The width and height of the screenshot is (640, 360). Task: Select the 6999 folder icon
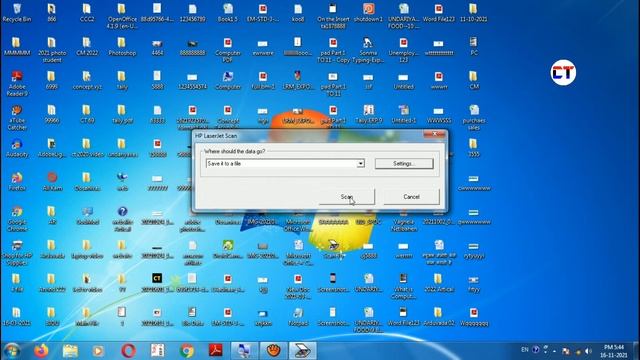51,80
